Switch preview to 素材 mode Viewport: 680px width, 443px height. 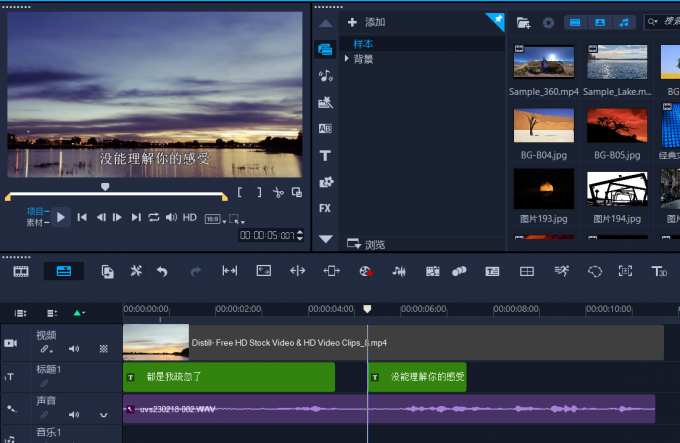36,223
